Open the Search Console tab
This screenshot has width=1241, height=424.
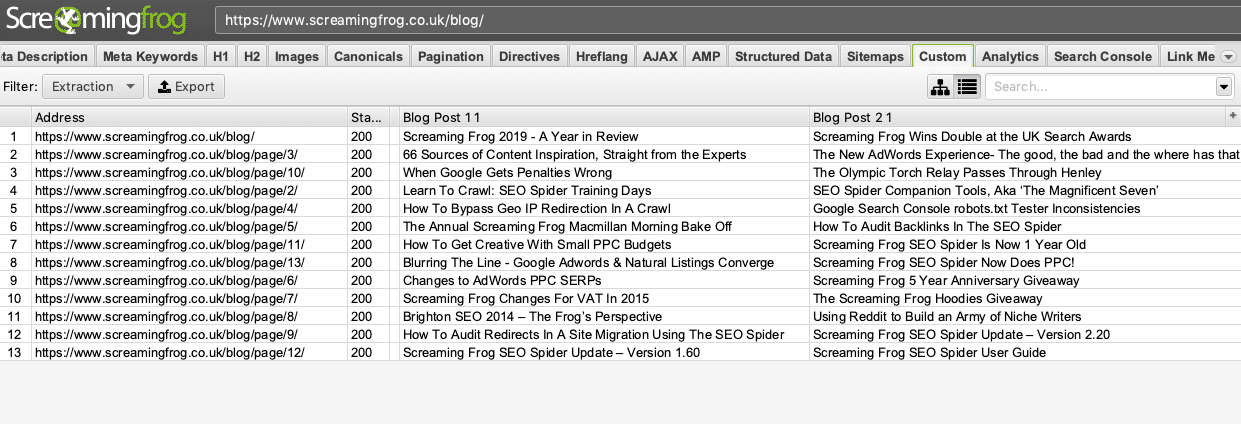point(1102,57)
